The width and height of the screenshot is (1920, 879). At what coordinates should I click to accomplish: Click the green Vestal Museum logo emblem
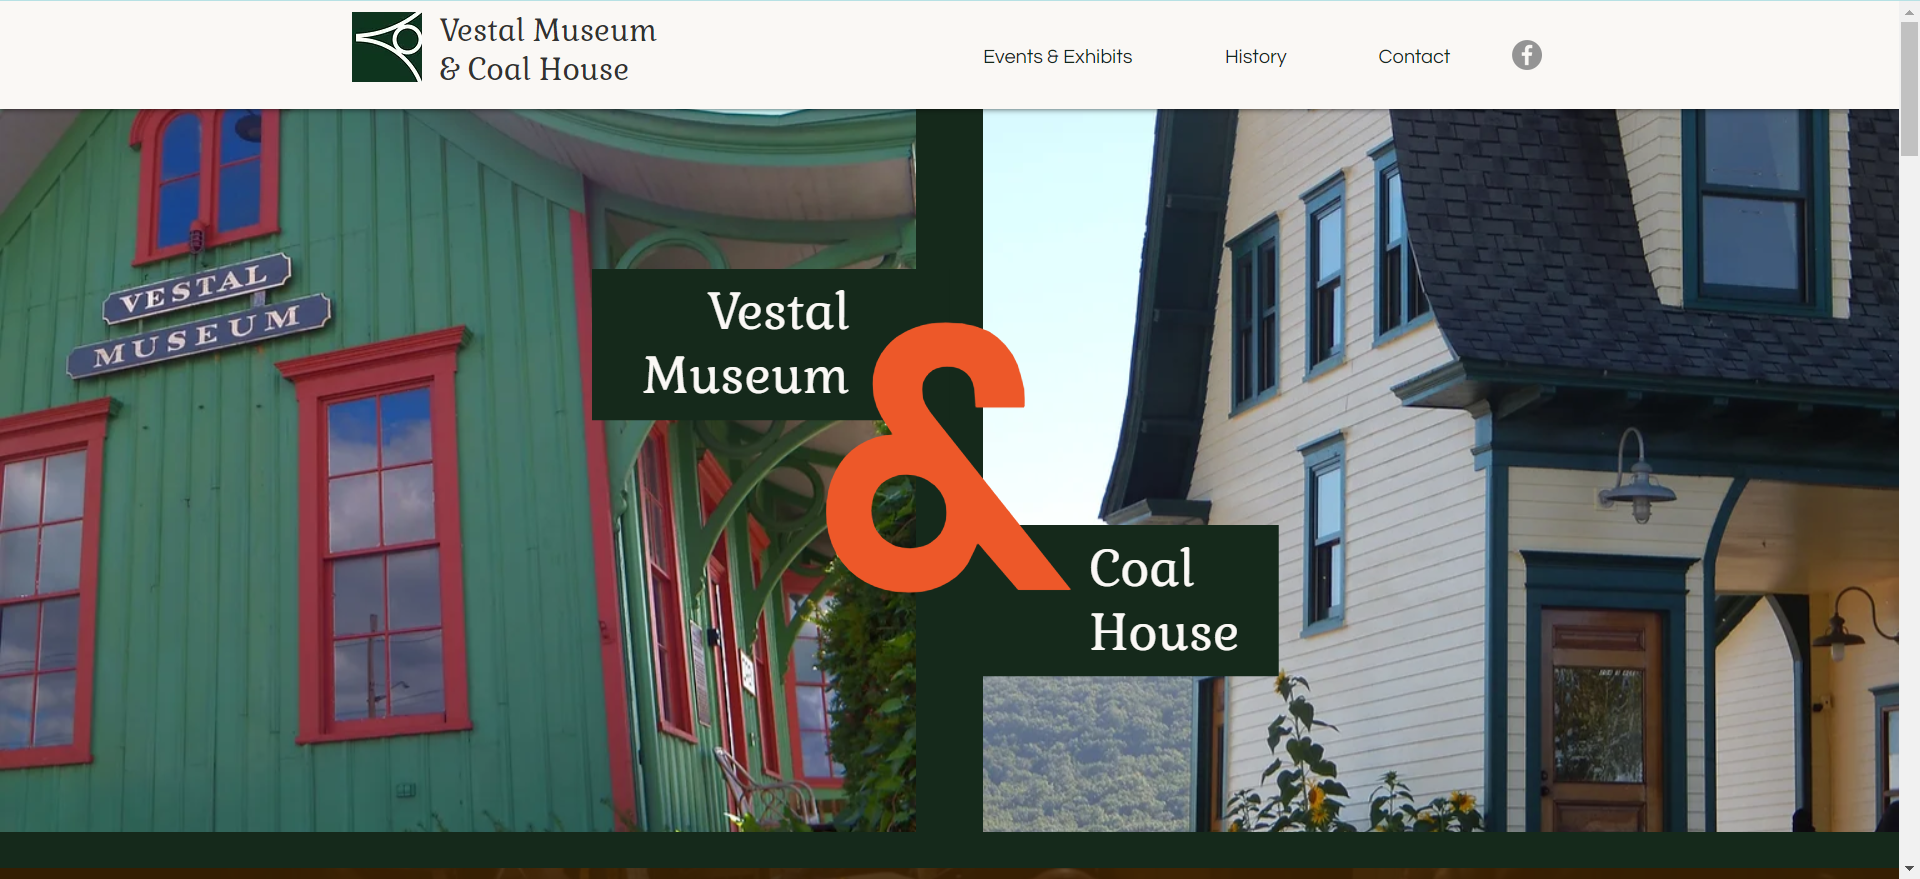pyautogui.click(x=387, y=47)
